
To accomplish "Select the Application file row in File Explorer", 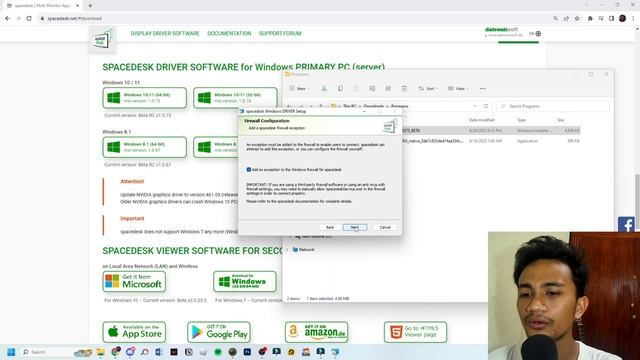I will point(490,141).
